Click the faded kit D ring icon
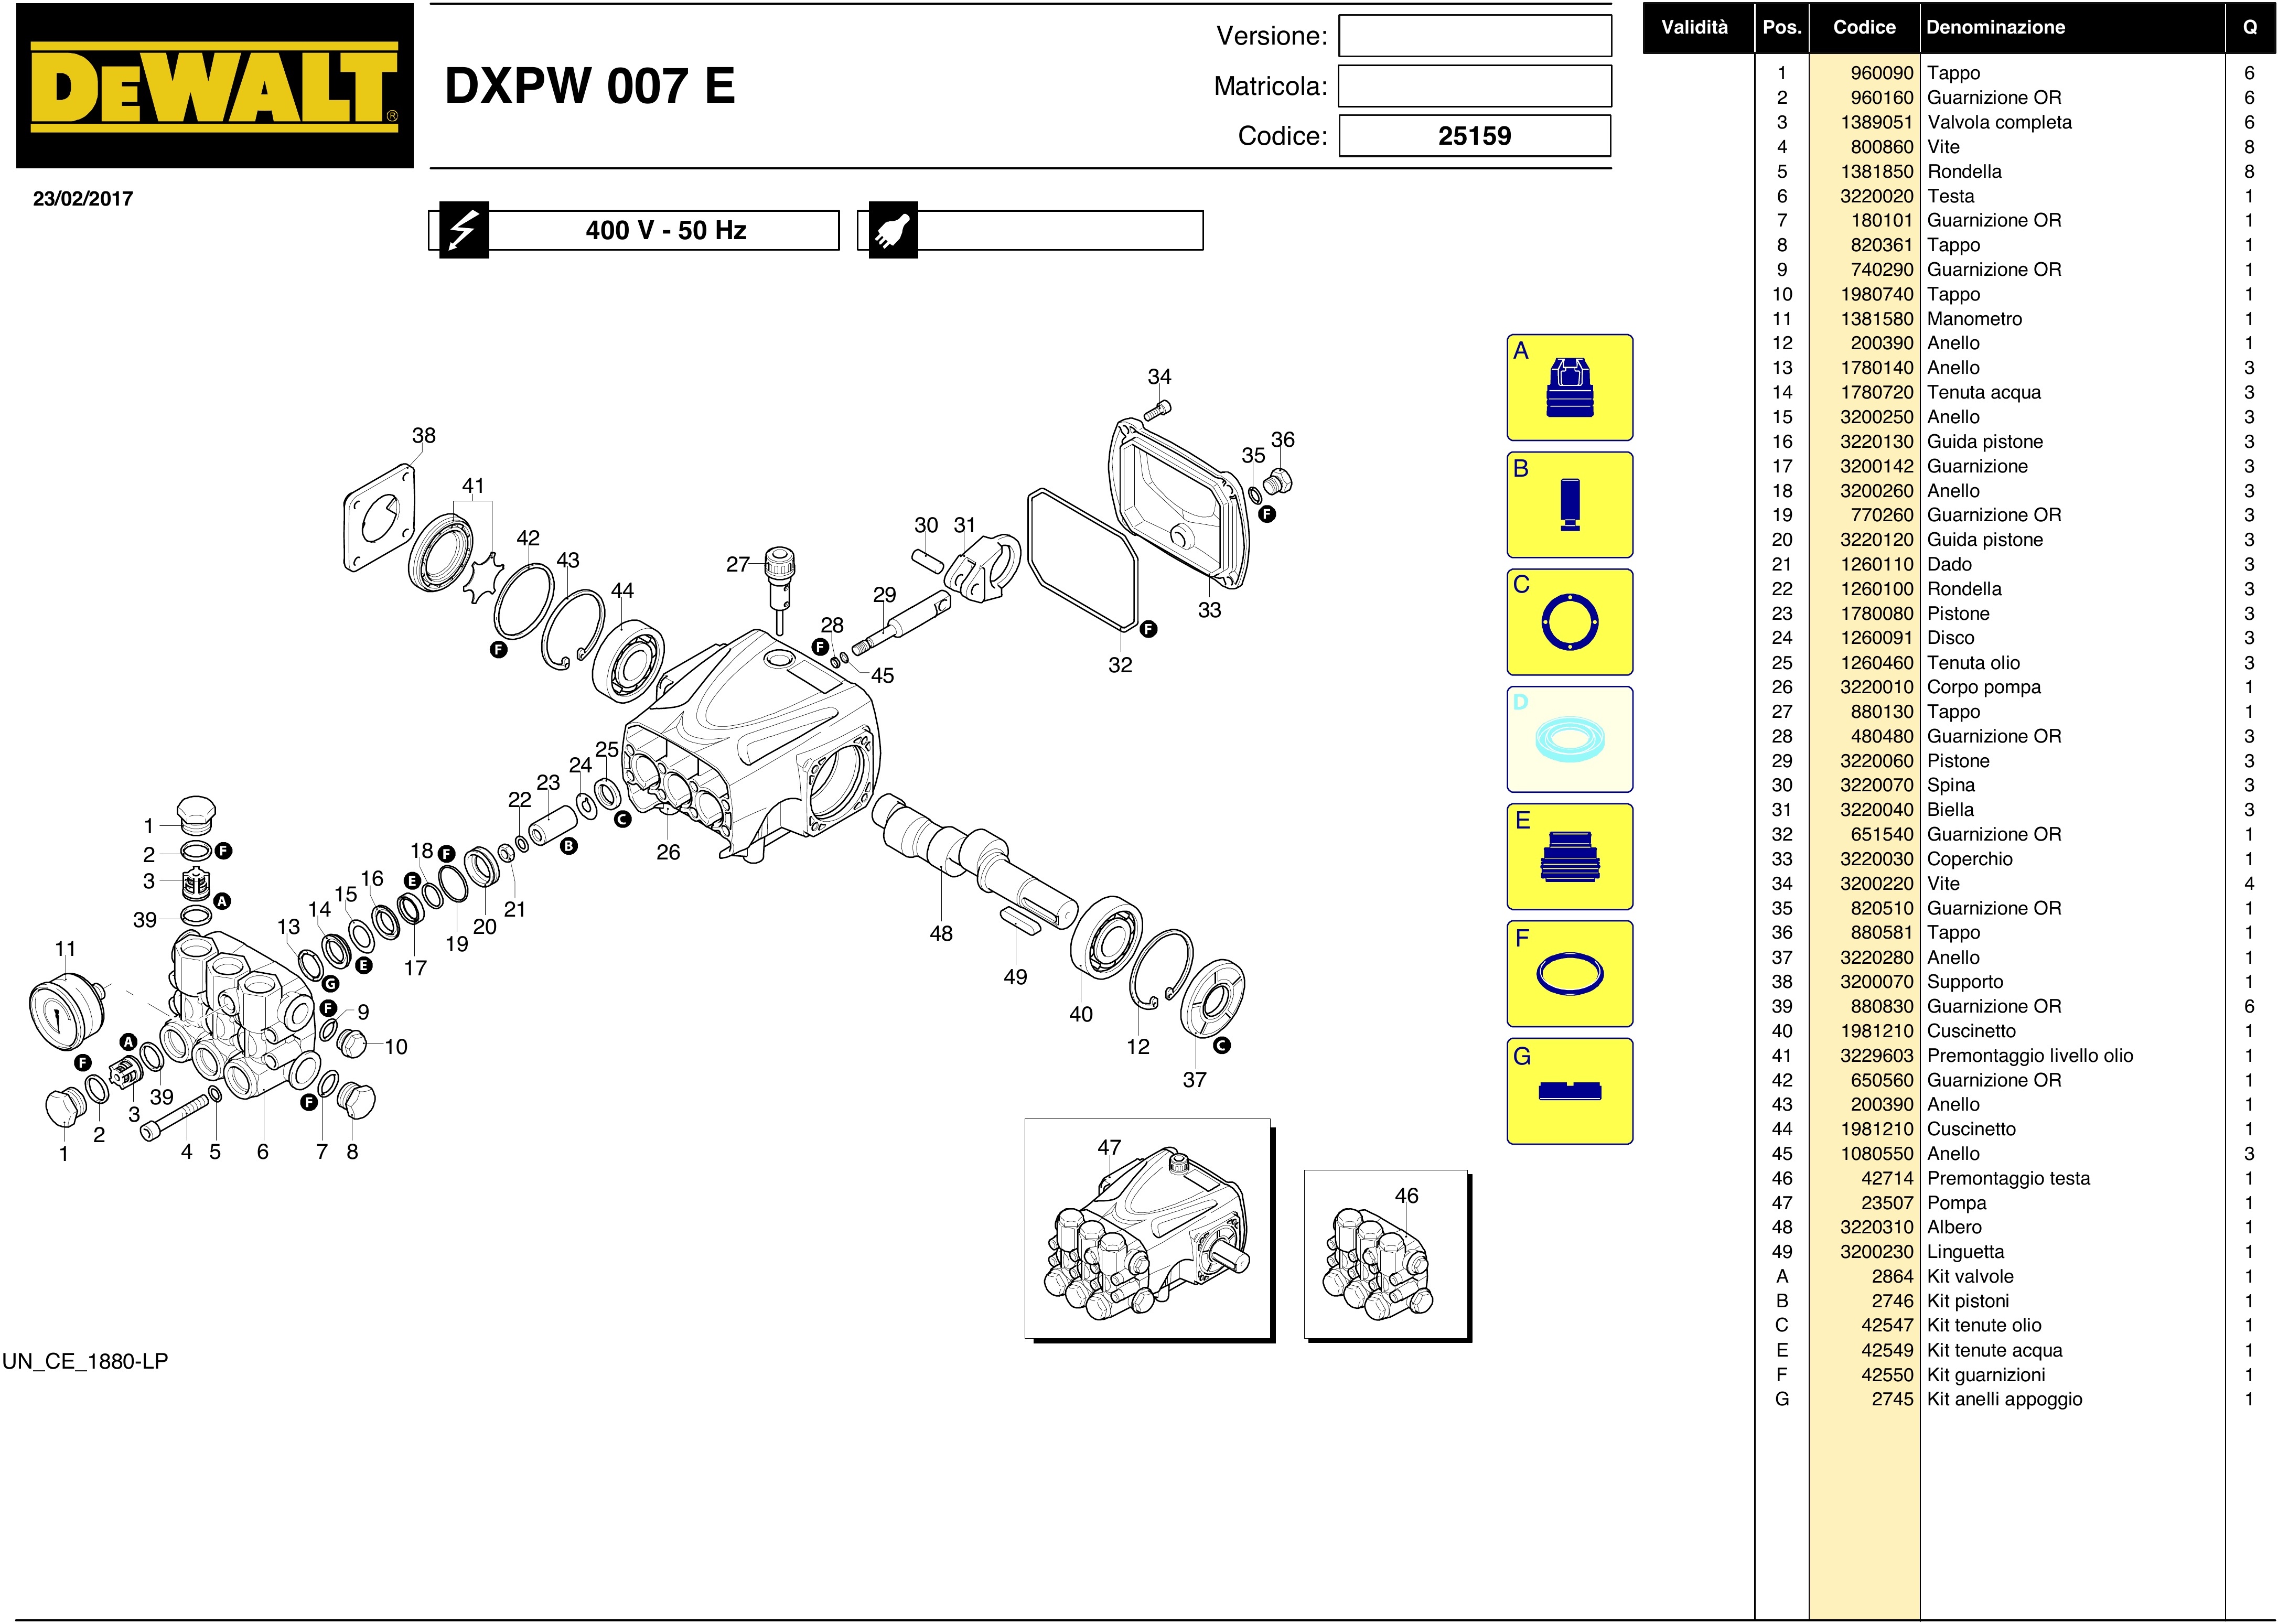Image resolution: width=2278 pixels, height=1624 pixels. pyautogui.click(x=1569, y=740)
